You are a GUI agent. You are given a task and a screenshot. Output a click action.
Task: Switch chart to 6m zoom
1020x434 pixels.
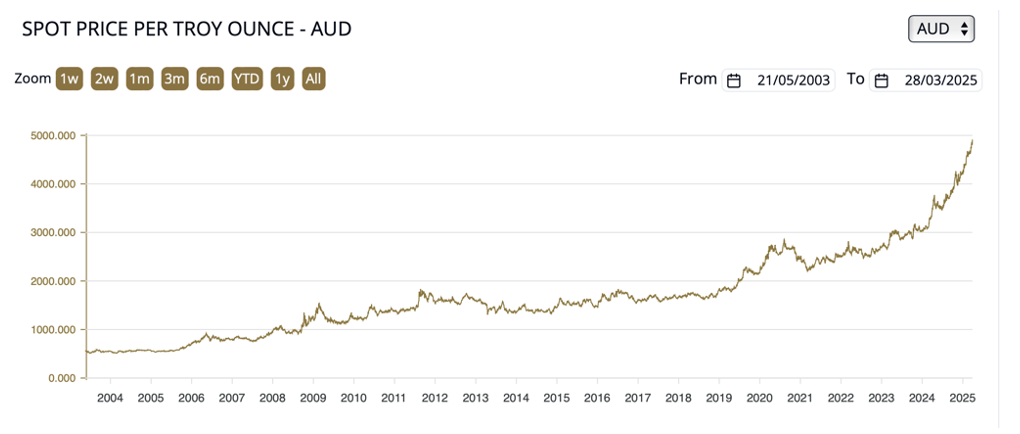pyautogui.click(x=210, y=79)
